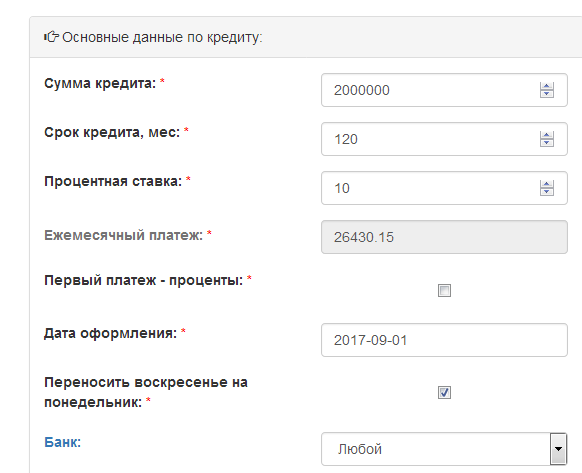Select the 'Любой' bank combo box
This screenshot has width=582, height=473.
(x=444, y=449)
